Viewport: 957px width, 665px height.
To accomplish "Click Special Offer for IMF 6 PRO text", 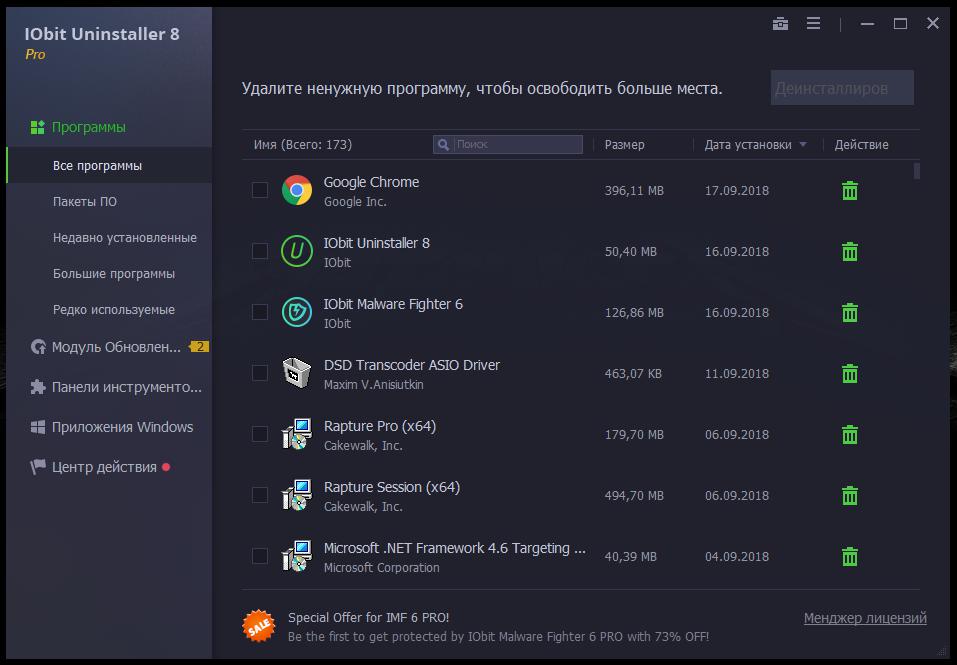I will click(369, 617).
